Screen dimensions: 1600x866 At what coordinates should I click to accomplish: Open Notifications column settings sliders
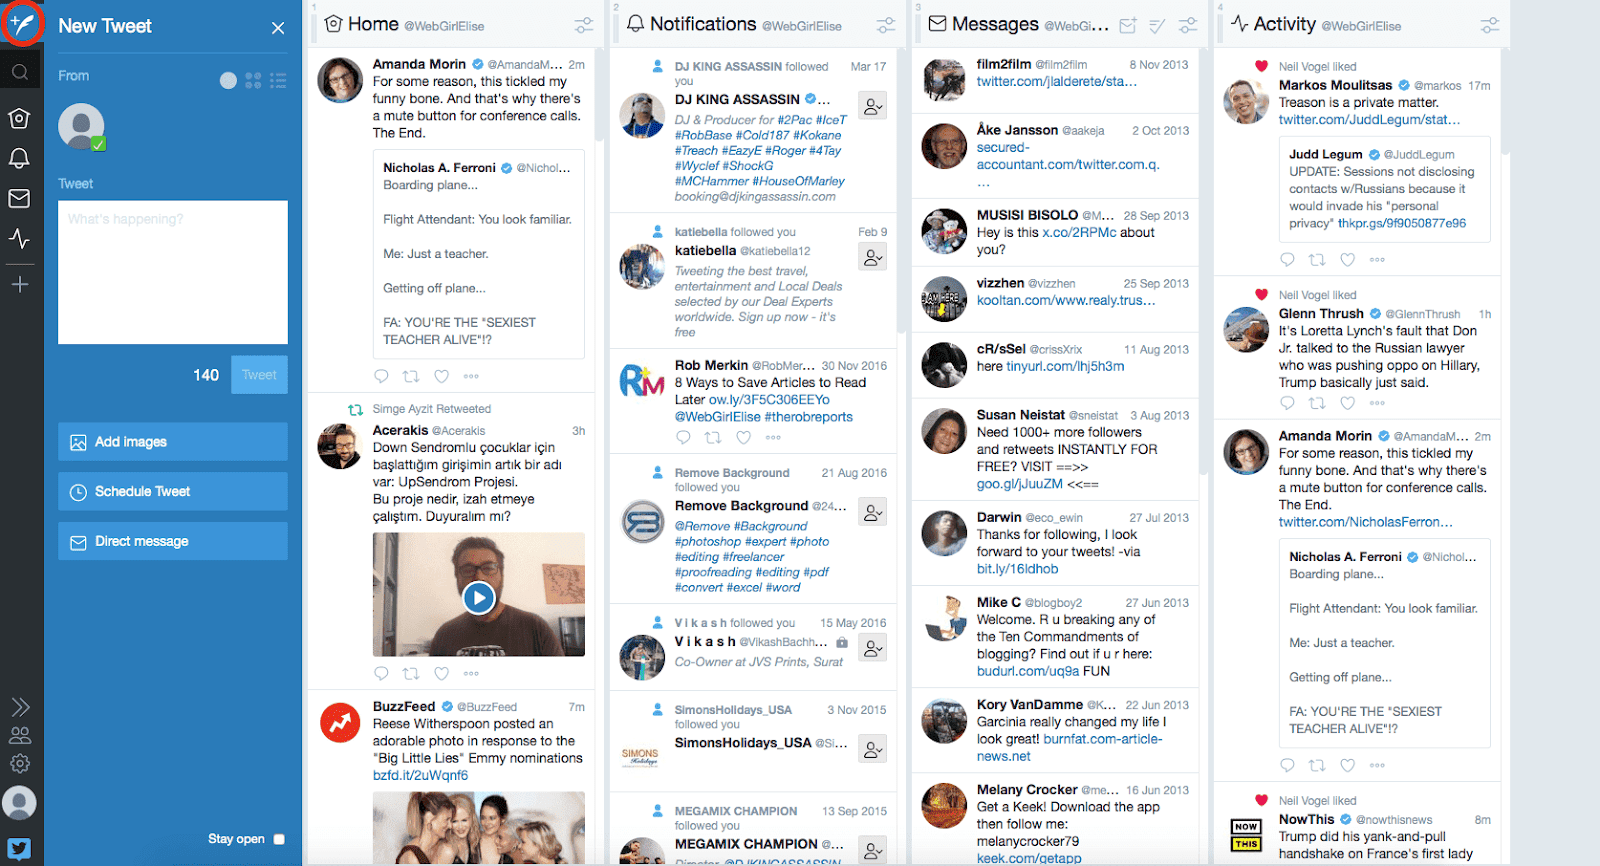[x=886, y=25]
